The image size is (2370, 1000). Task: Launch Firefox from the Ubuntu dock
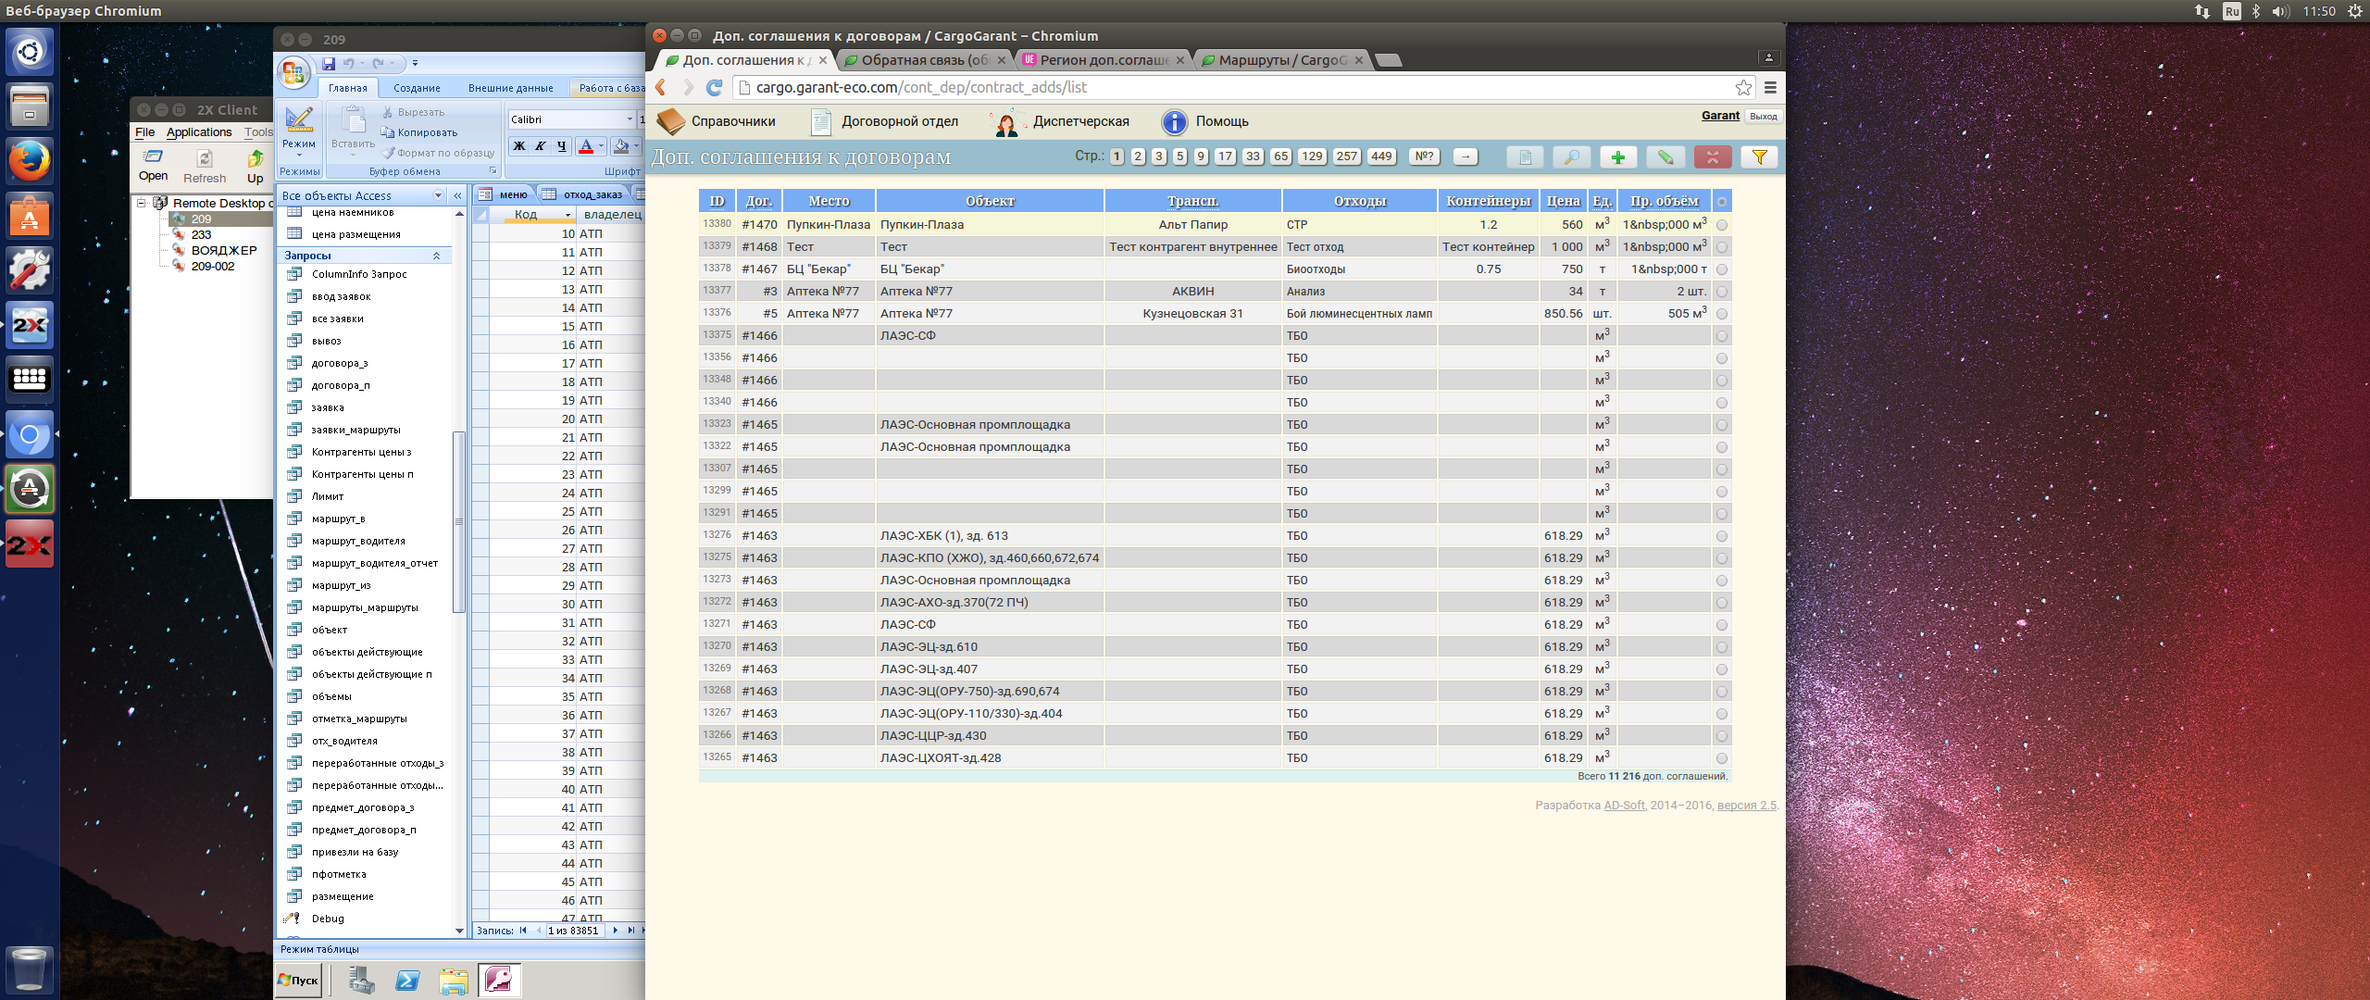[29, 161]
